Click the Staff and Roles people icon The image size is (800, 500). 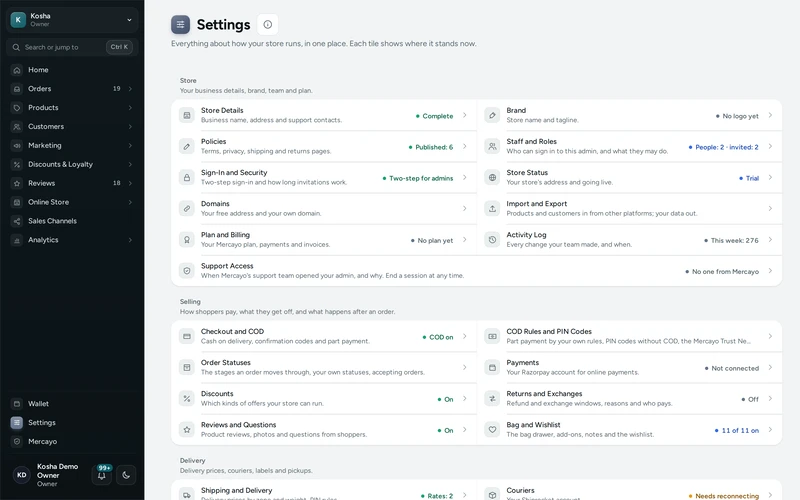[492, 146]
